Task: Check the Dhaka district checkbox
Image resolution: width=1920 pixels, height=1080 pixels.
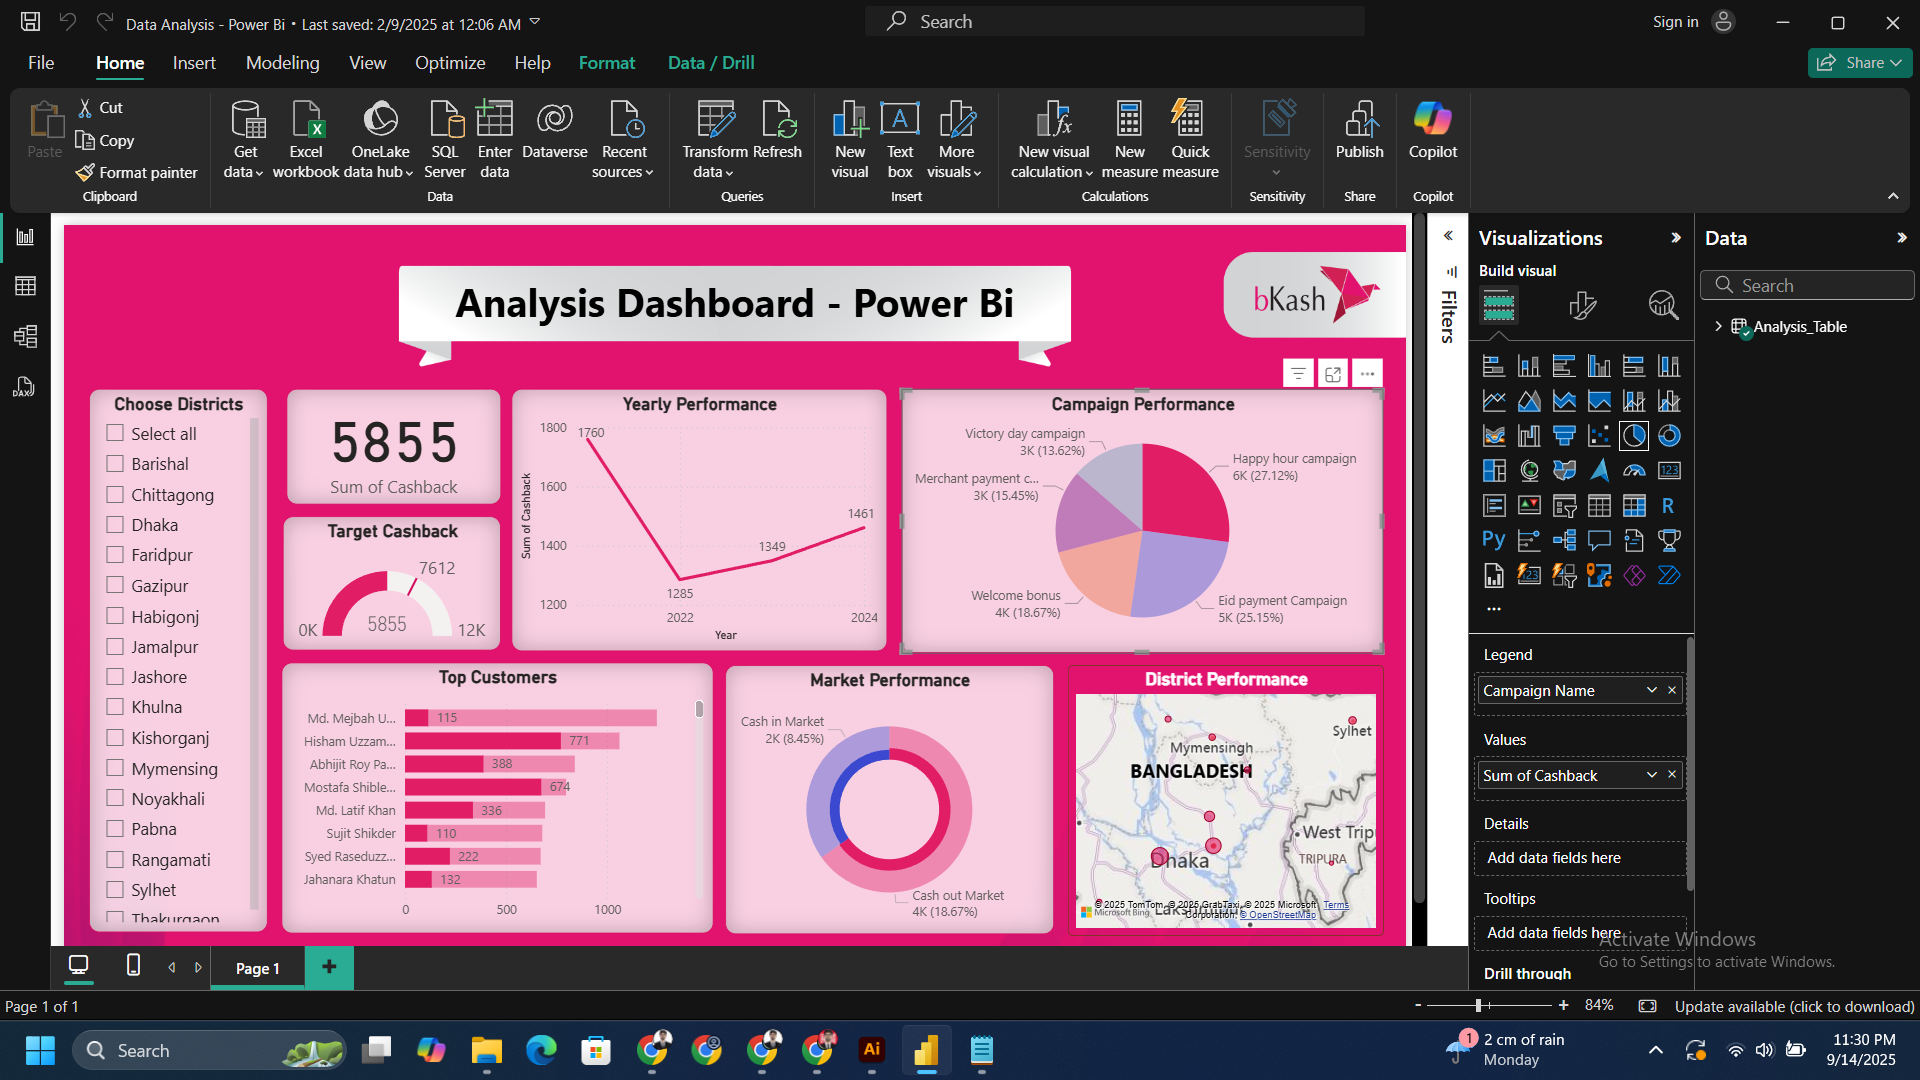Action: 115,524
